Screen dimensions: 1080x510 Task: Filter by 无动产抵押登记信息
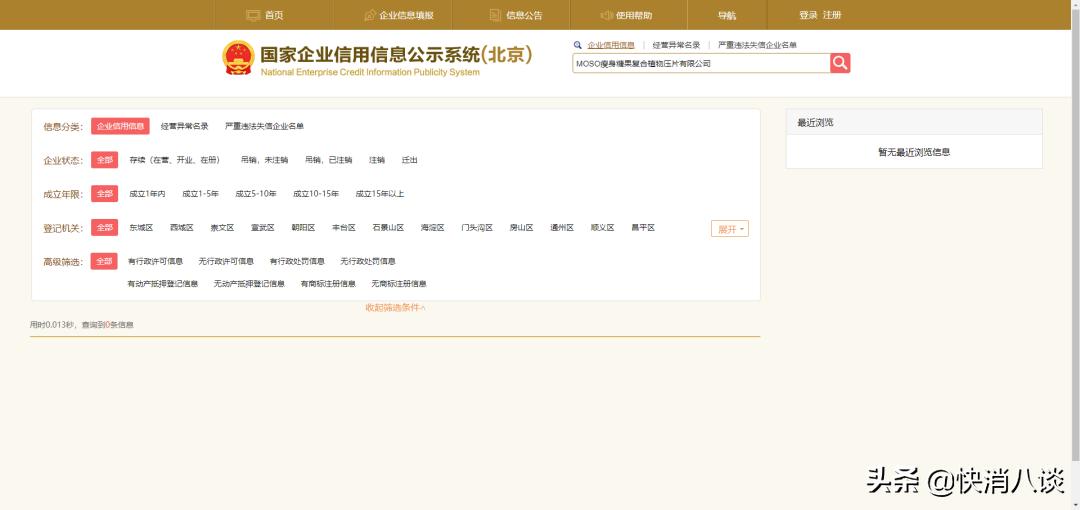249,283
